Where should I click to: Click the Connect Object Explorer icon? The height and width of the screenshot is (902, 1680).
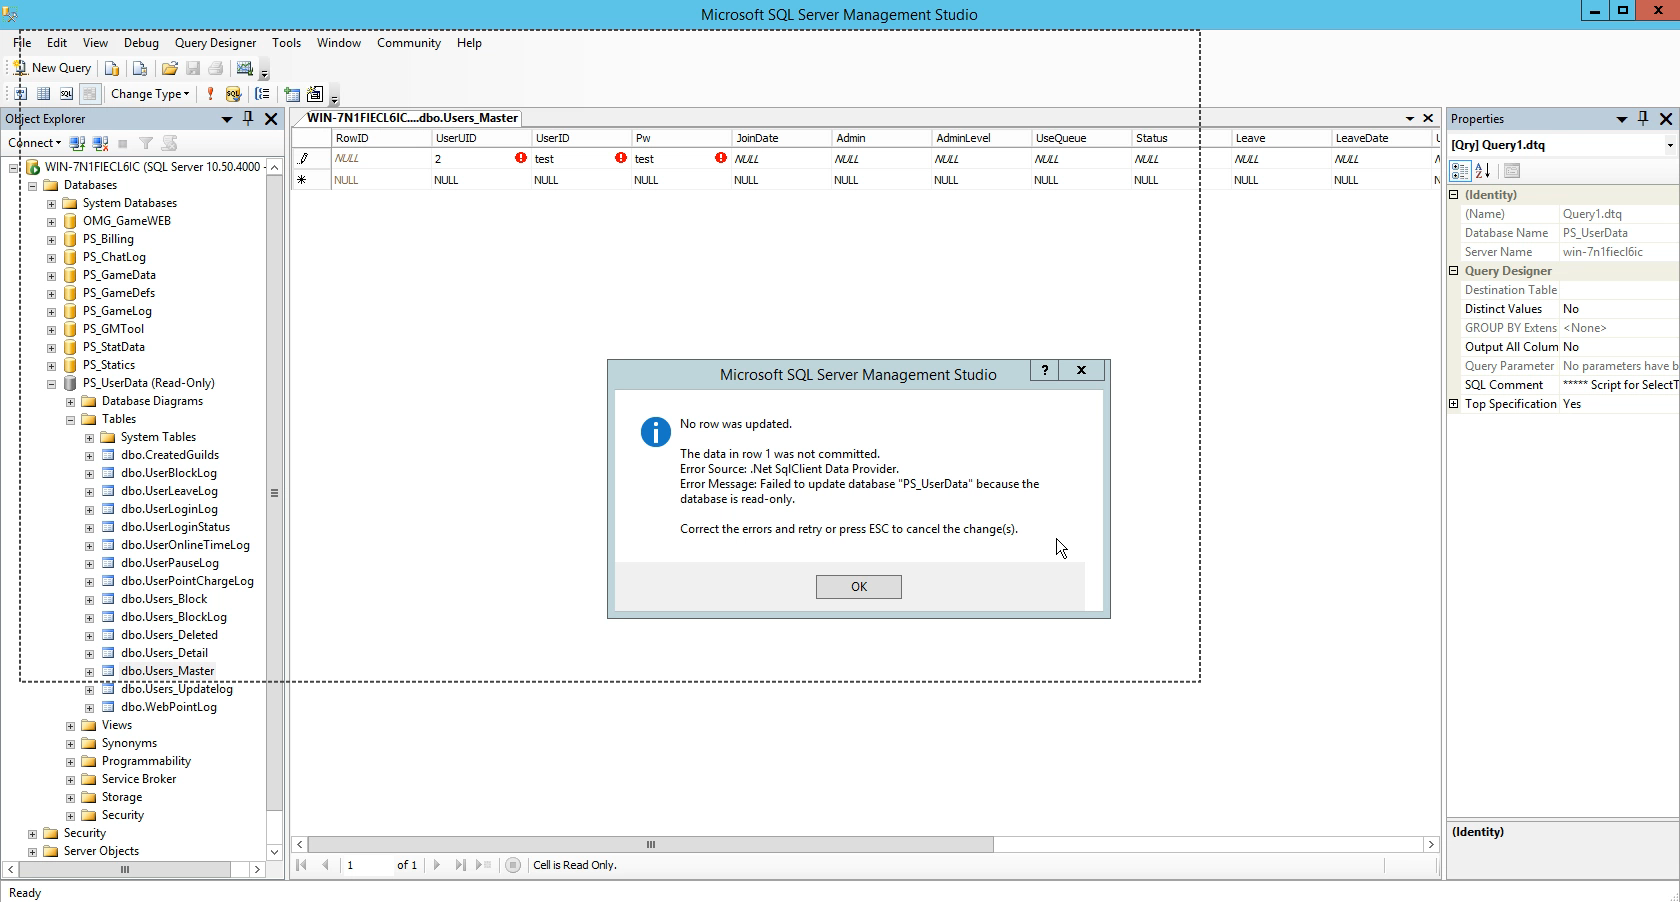(77, 143)
